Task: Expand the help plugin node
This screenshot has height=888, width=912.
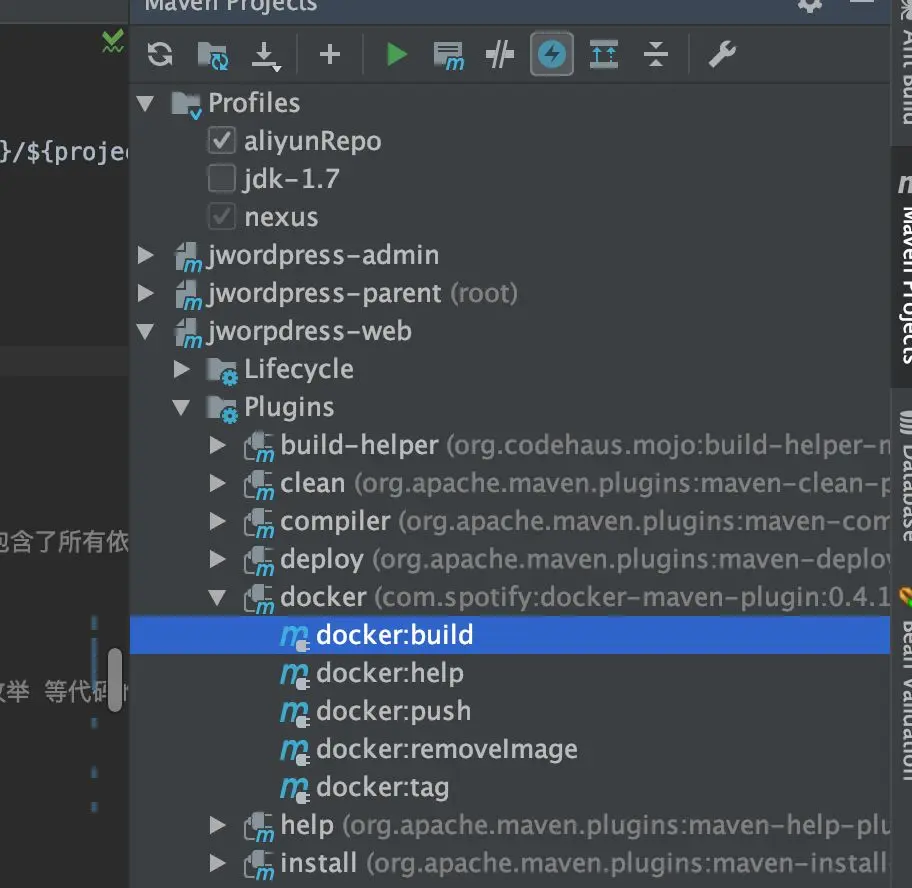Action: [218, 825]
